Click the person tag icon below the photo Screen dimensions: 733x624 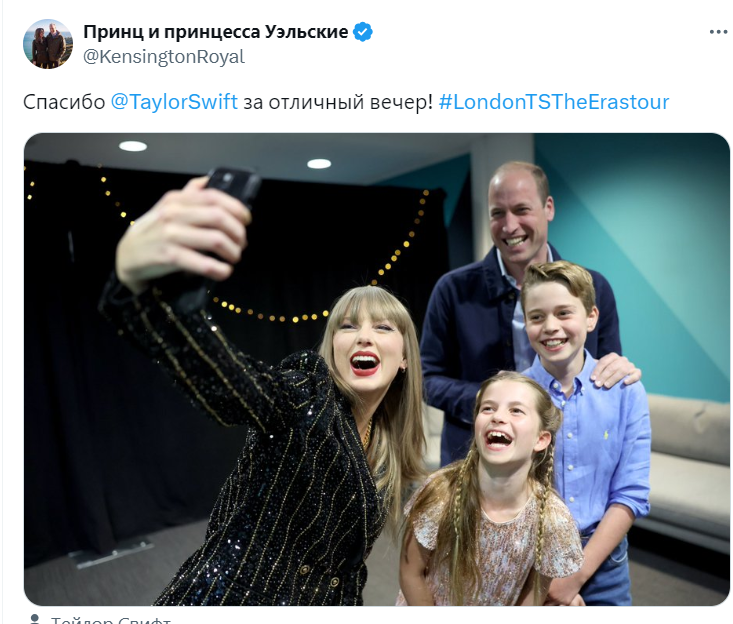(34, 619)
